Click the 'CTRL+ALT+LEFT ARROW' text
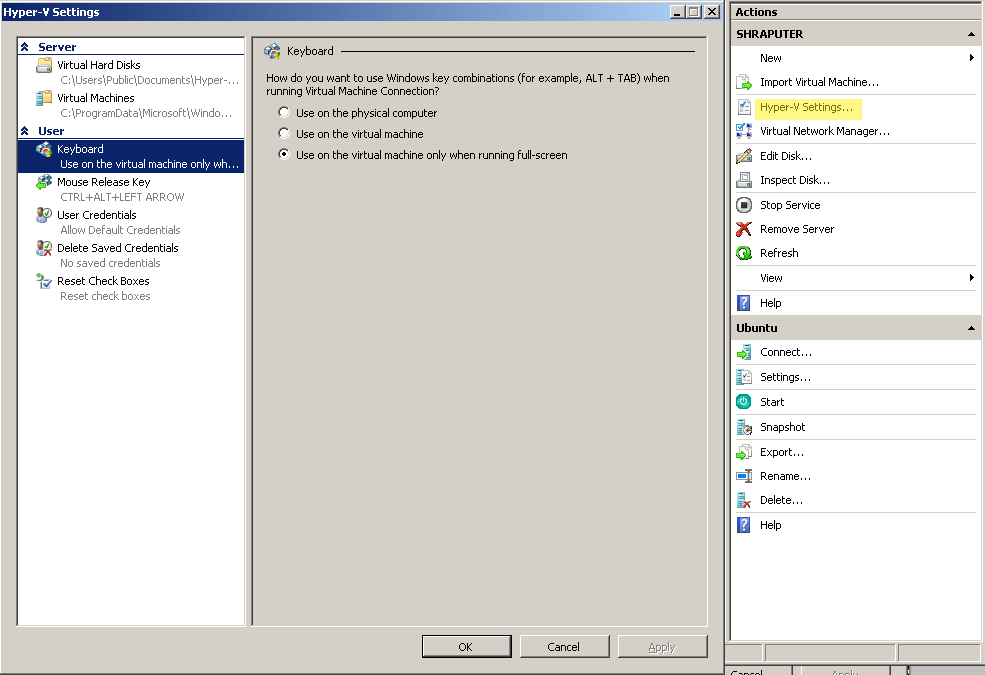This screenshot has height=675, width=985. pyautogui.click(x=122, y=197)
